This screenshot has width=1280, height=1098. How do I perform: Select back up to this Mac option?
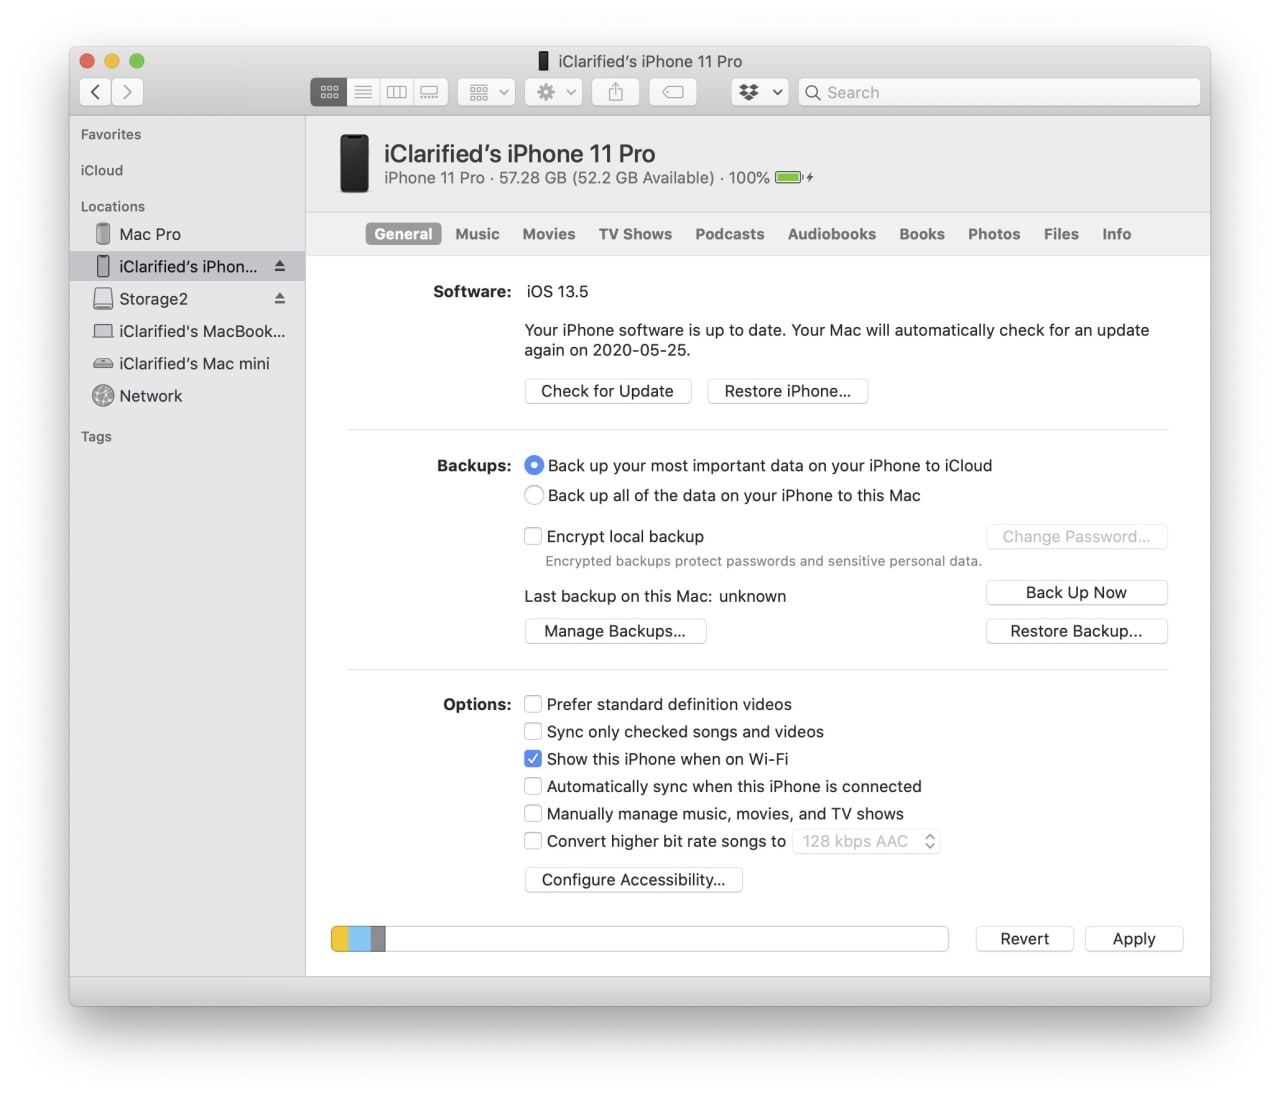click(x=534, y=495)
